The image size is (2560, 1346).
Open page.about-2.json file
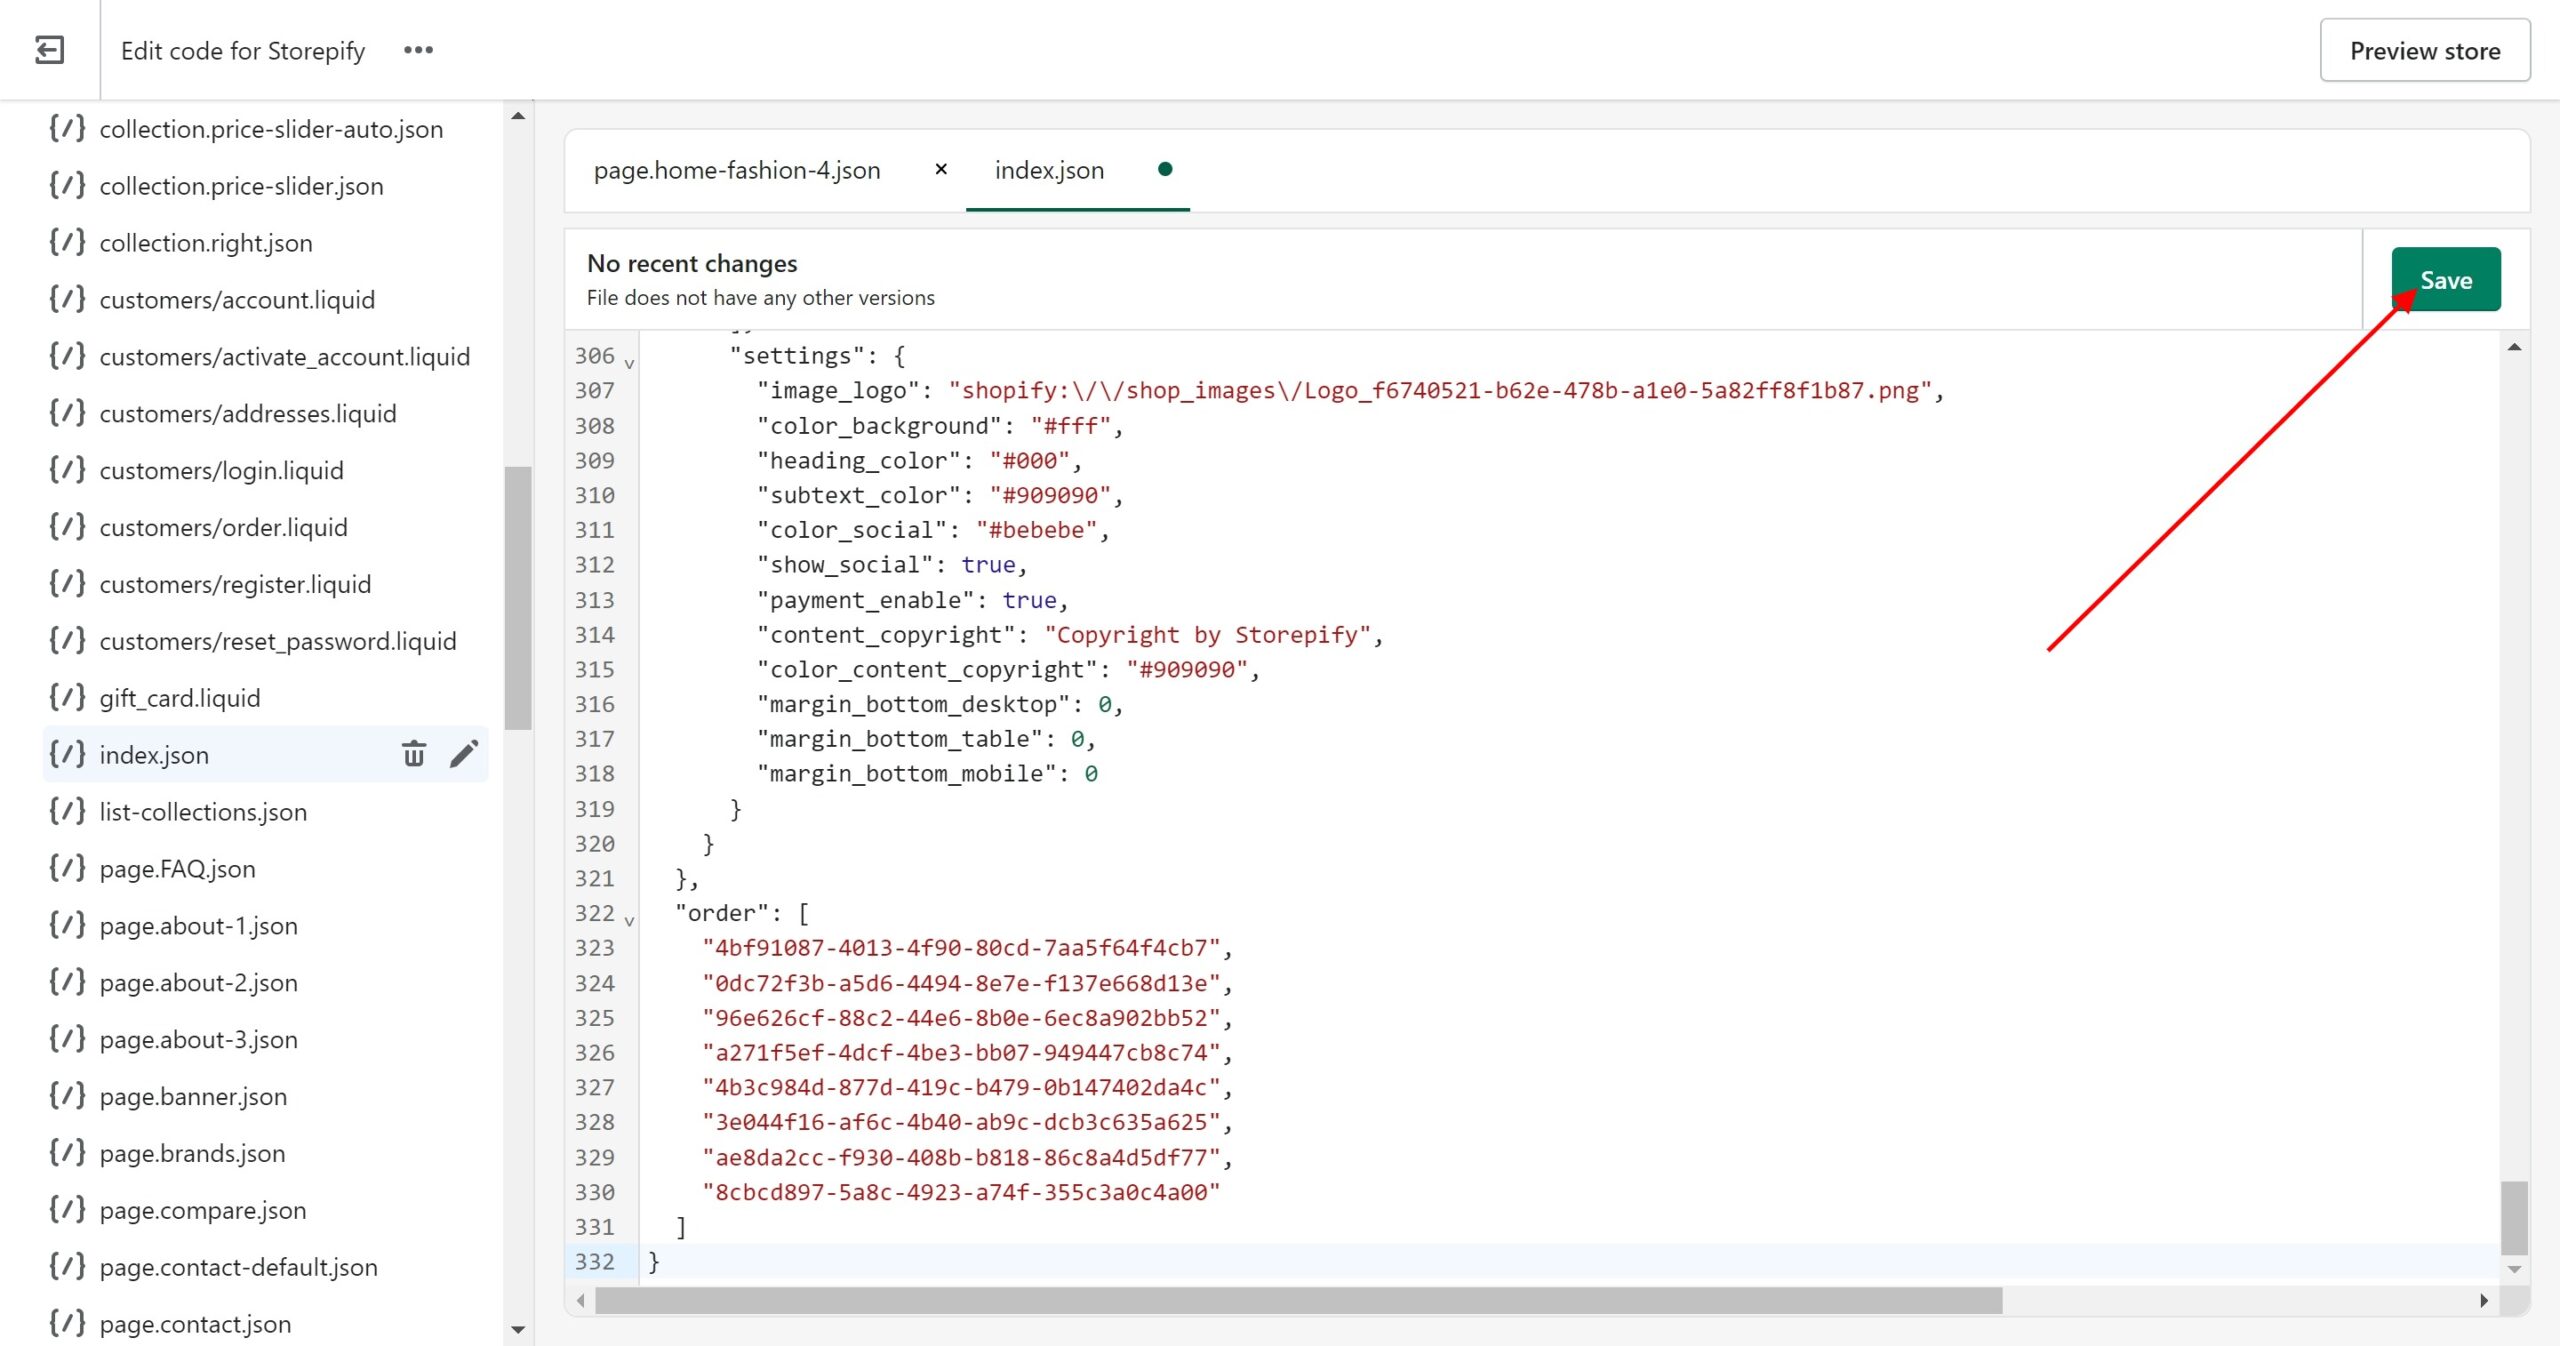(x=198, y=983)
